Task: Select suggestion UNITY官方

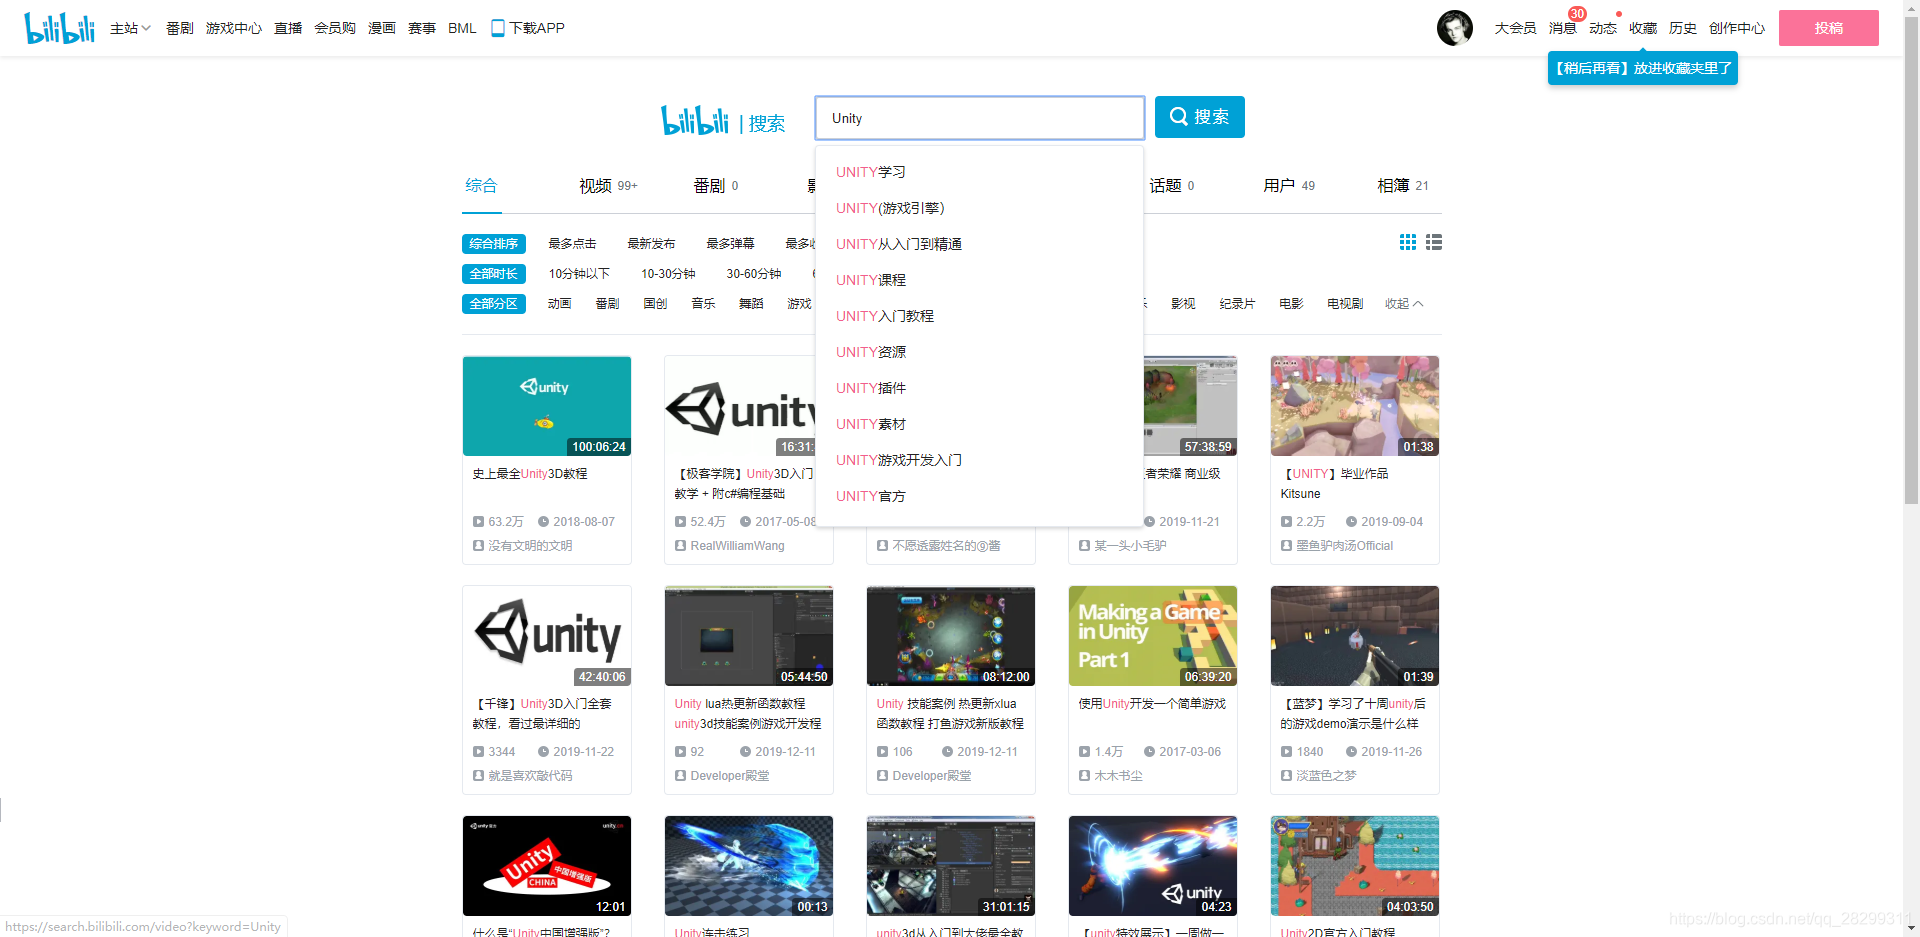Action: tap(979, 496)
